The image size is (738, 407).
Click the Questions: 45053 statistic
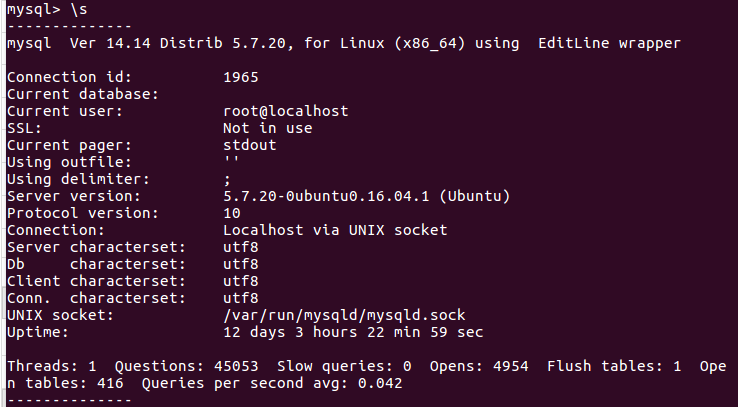186,366
